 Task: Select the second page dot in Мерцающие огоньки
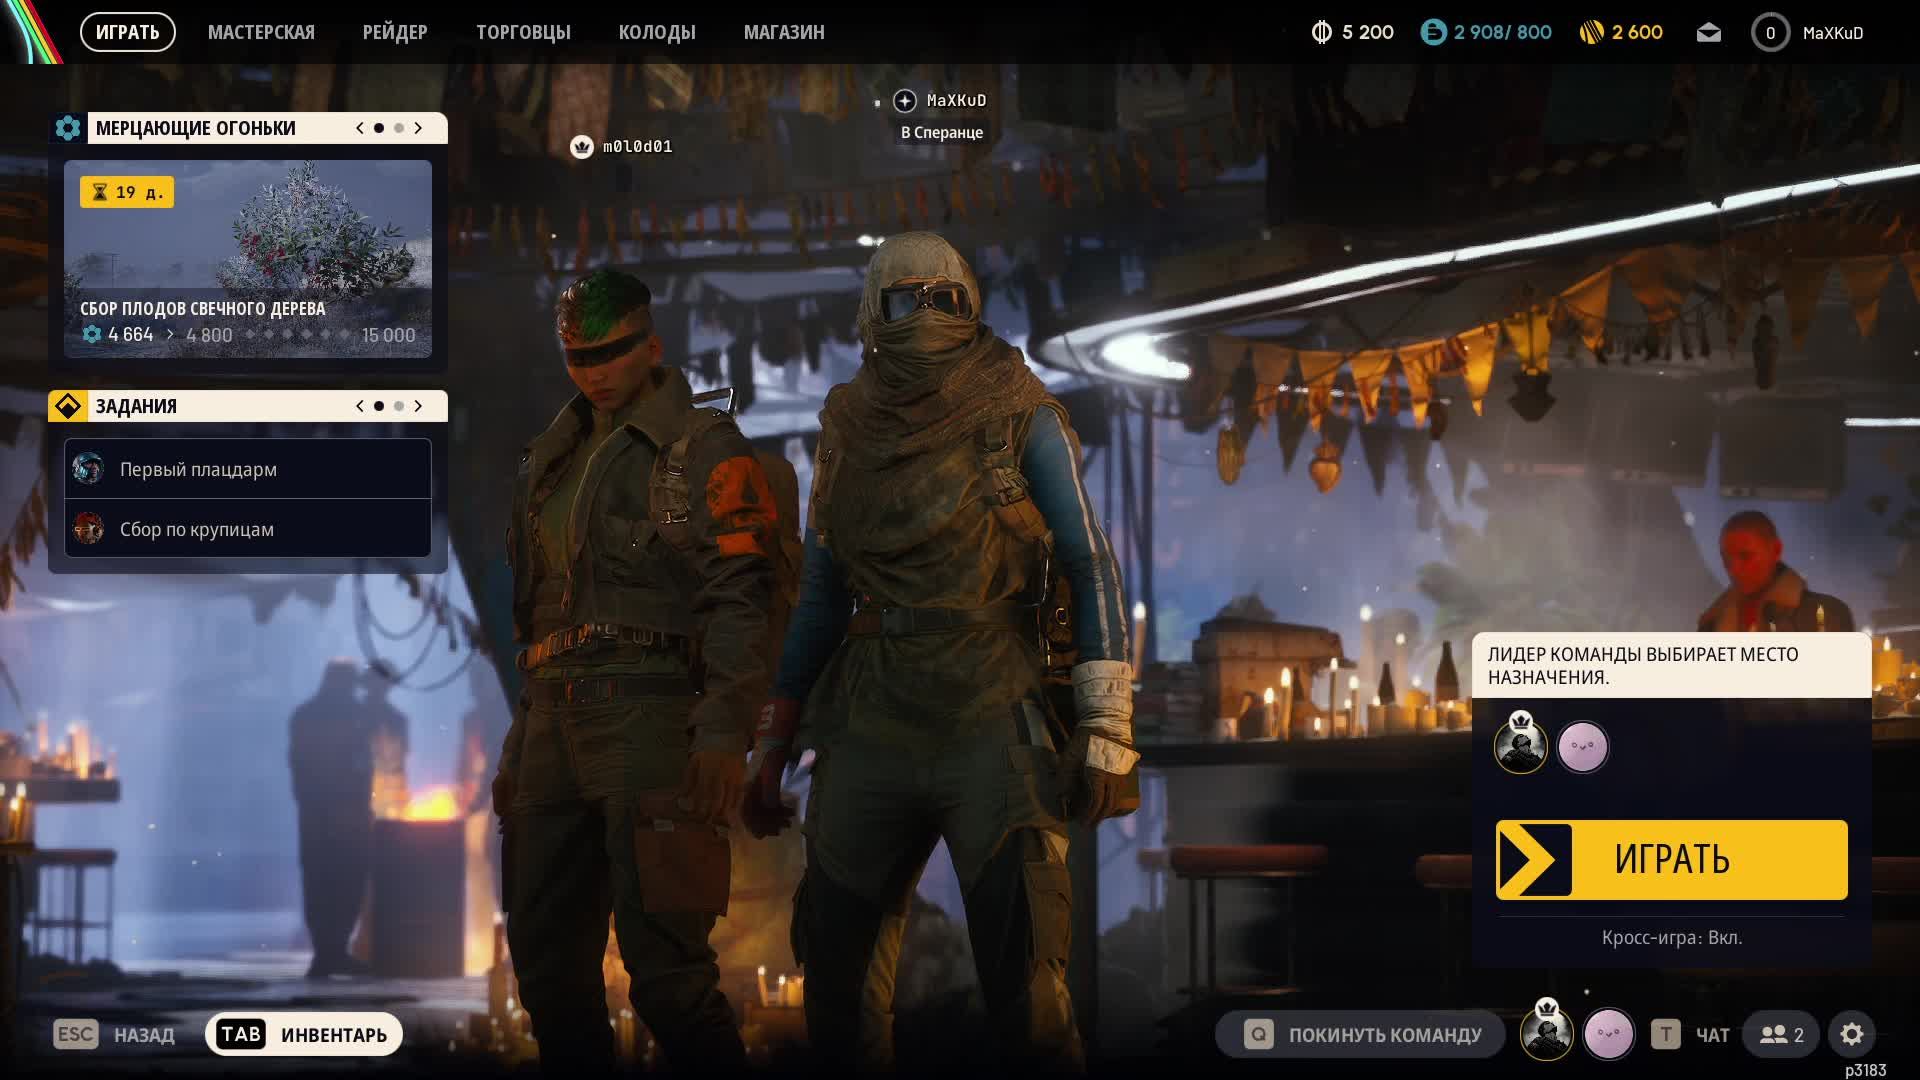point(399,128)
